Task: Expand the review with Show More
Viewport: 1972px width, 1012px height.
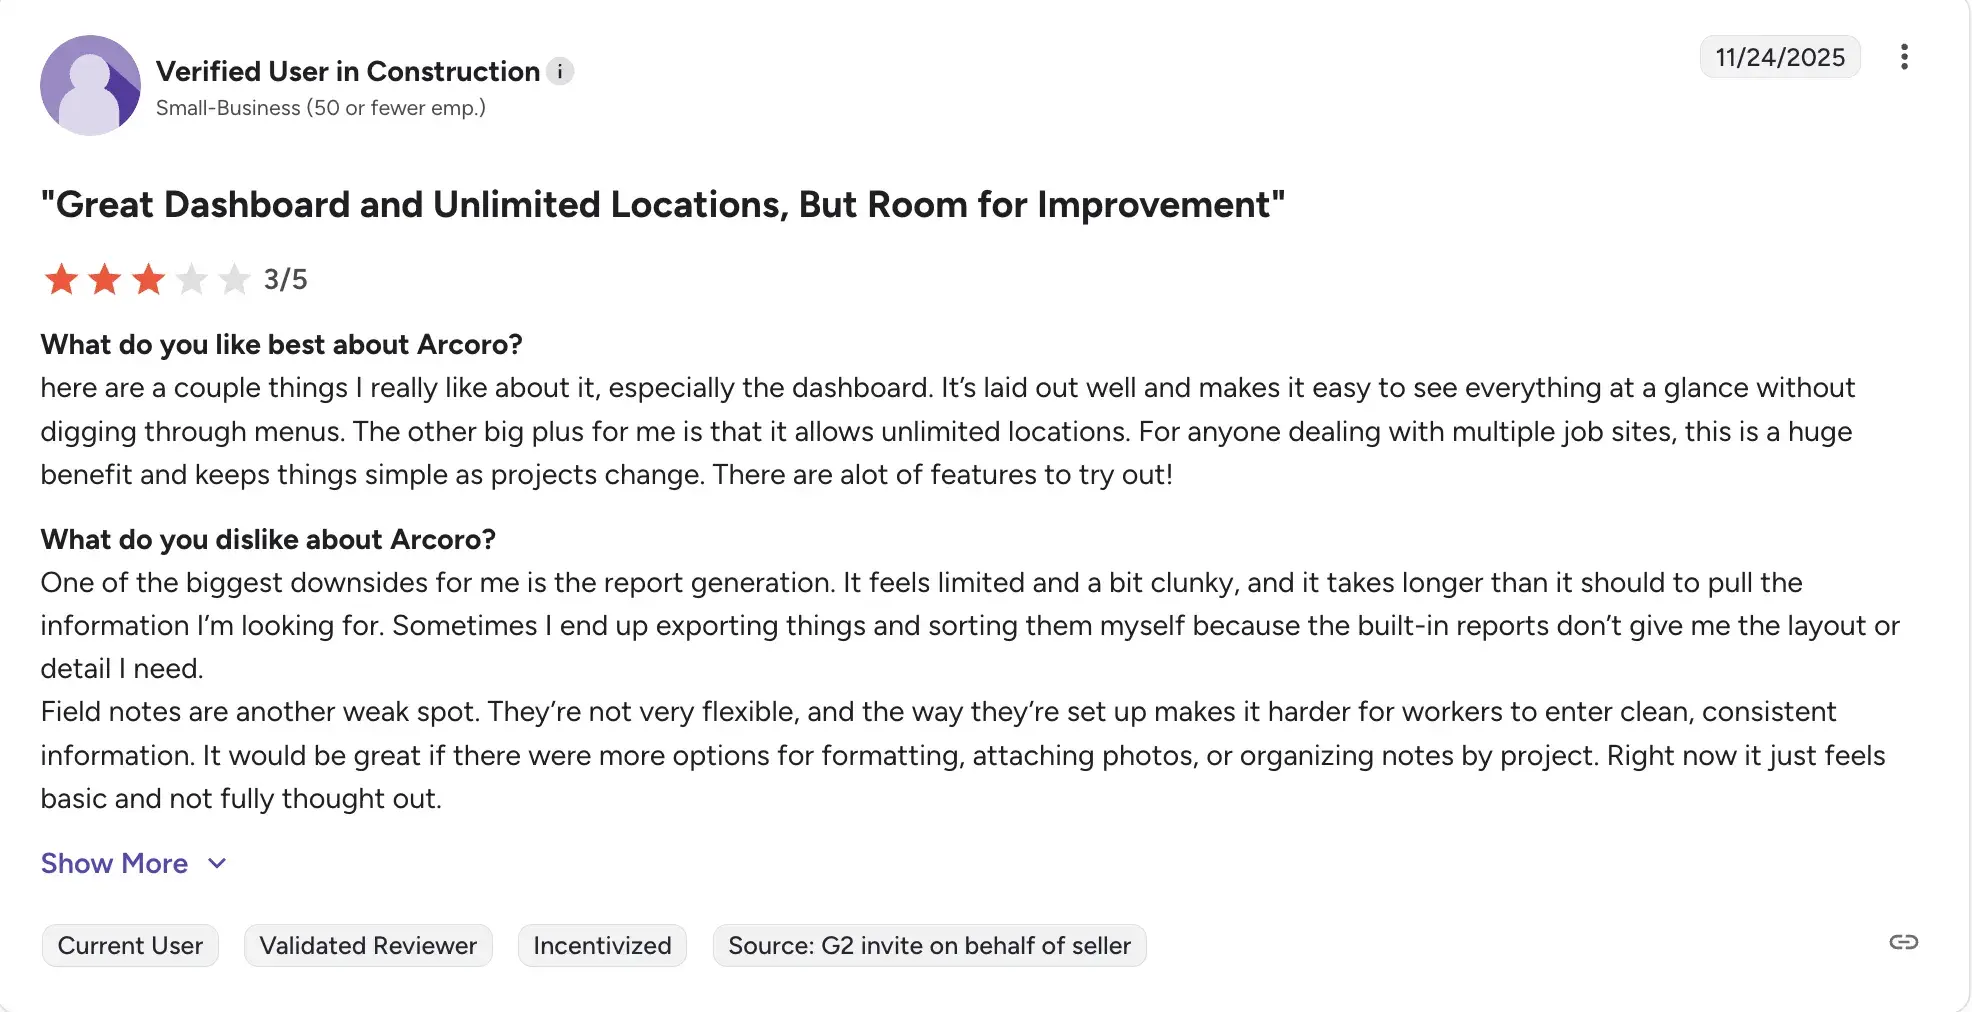Action: coord(114,863)
